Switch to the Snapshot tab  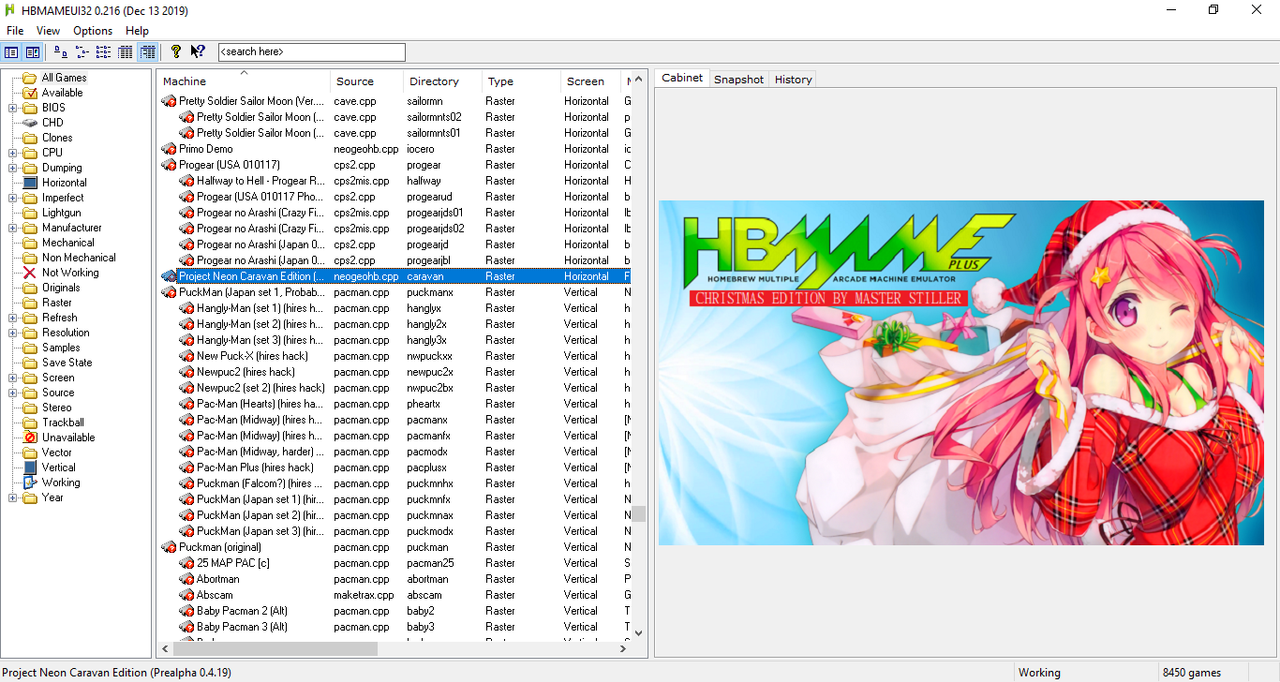coord(738,79)
